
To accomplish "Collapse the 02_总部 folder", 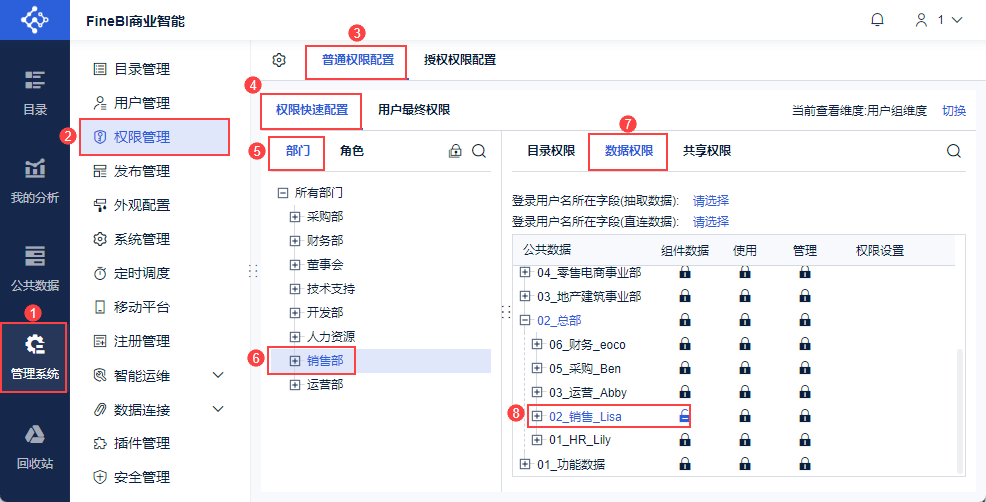I will click(525, 321).
